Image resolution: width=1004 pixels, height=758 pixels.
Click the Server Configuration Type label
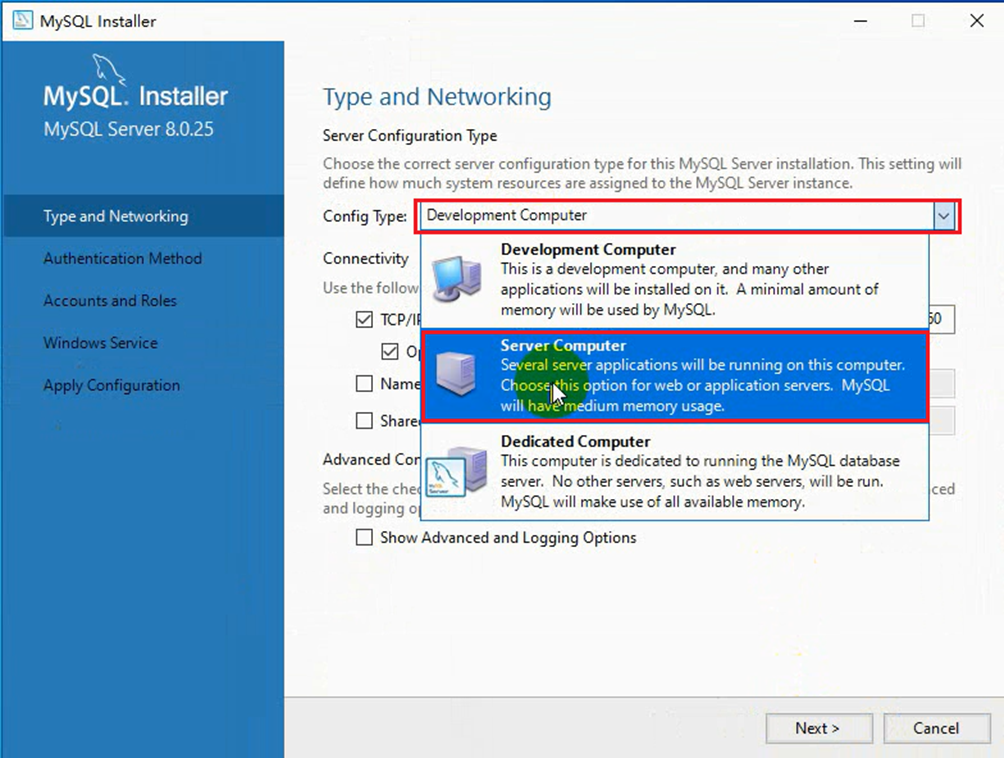pyautogui.click(x=410, y=136)
